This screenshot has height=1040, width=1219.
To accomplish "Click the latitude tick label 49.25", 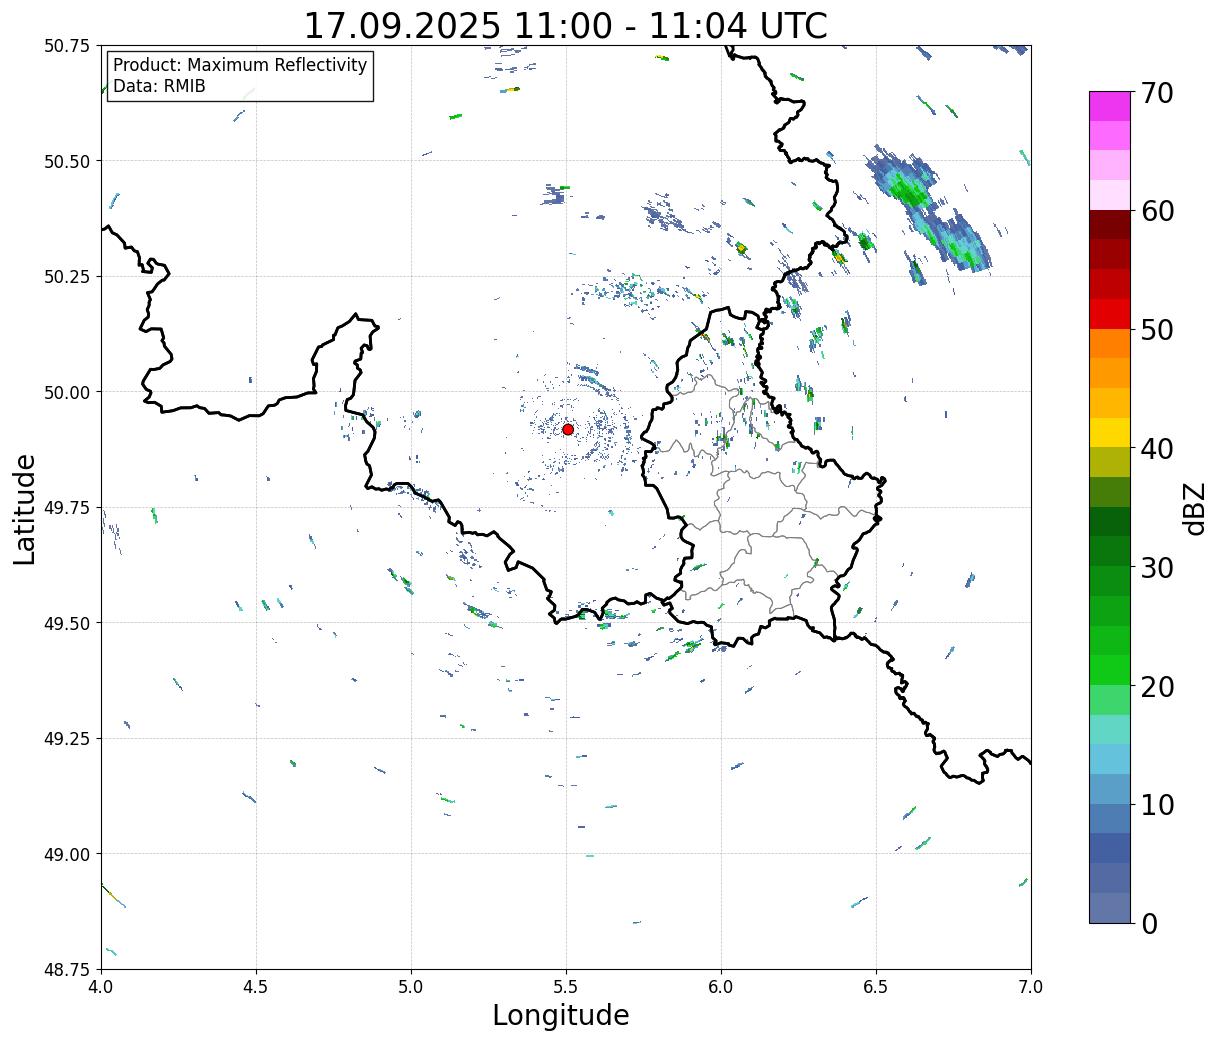I will tap(67, 739).
